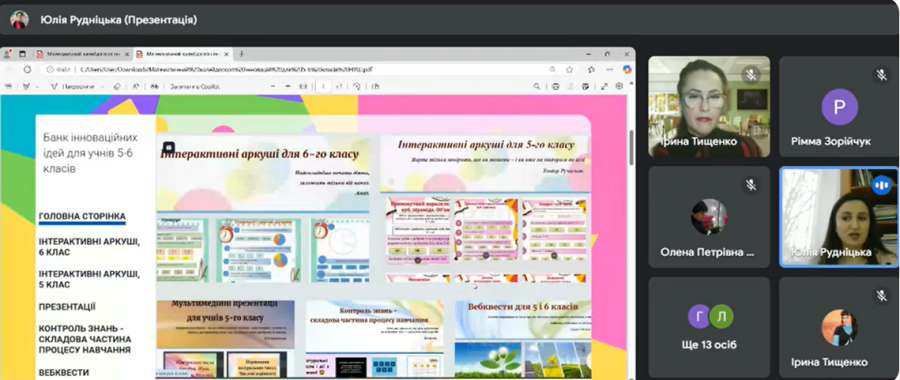Click the PDF search magnifier icon
The width and height of the screenshot is (900, 380).
point(537,87)
